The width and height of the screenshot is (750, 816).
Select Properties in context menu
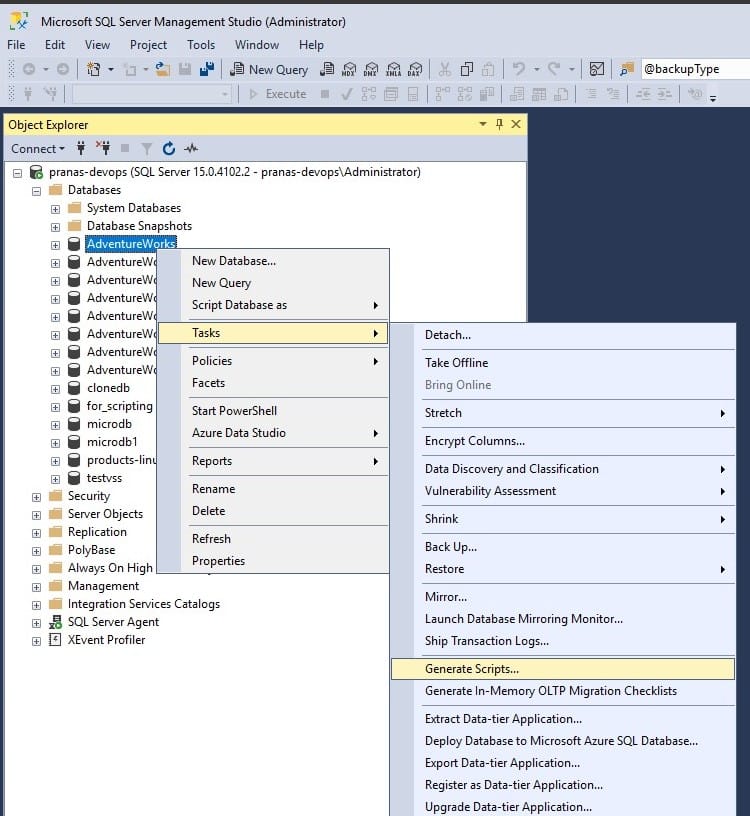point(273,560)
